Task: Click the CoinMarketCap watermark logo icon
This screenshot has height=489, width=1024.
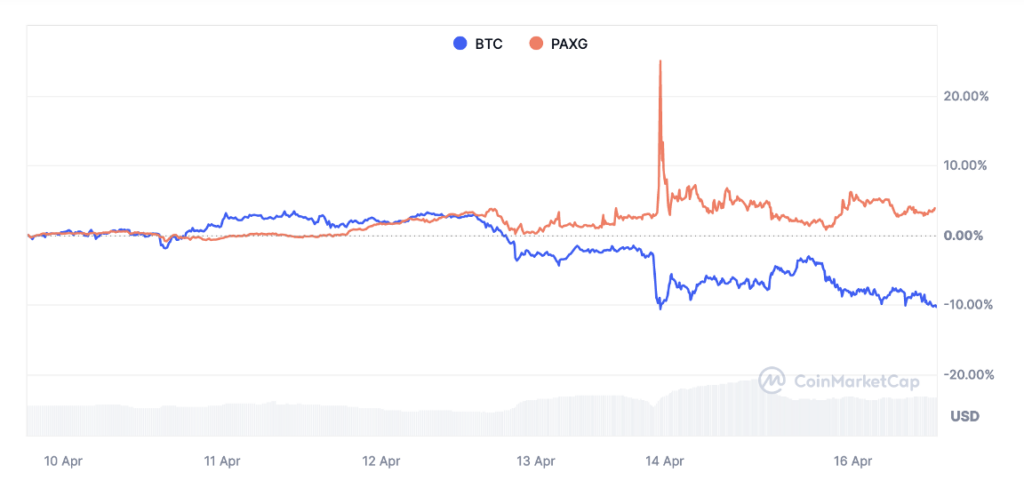Action: [772, 380]
